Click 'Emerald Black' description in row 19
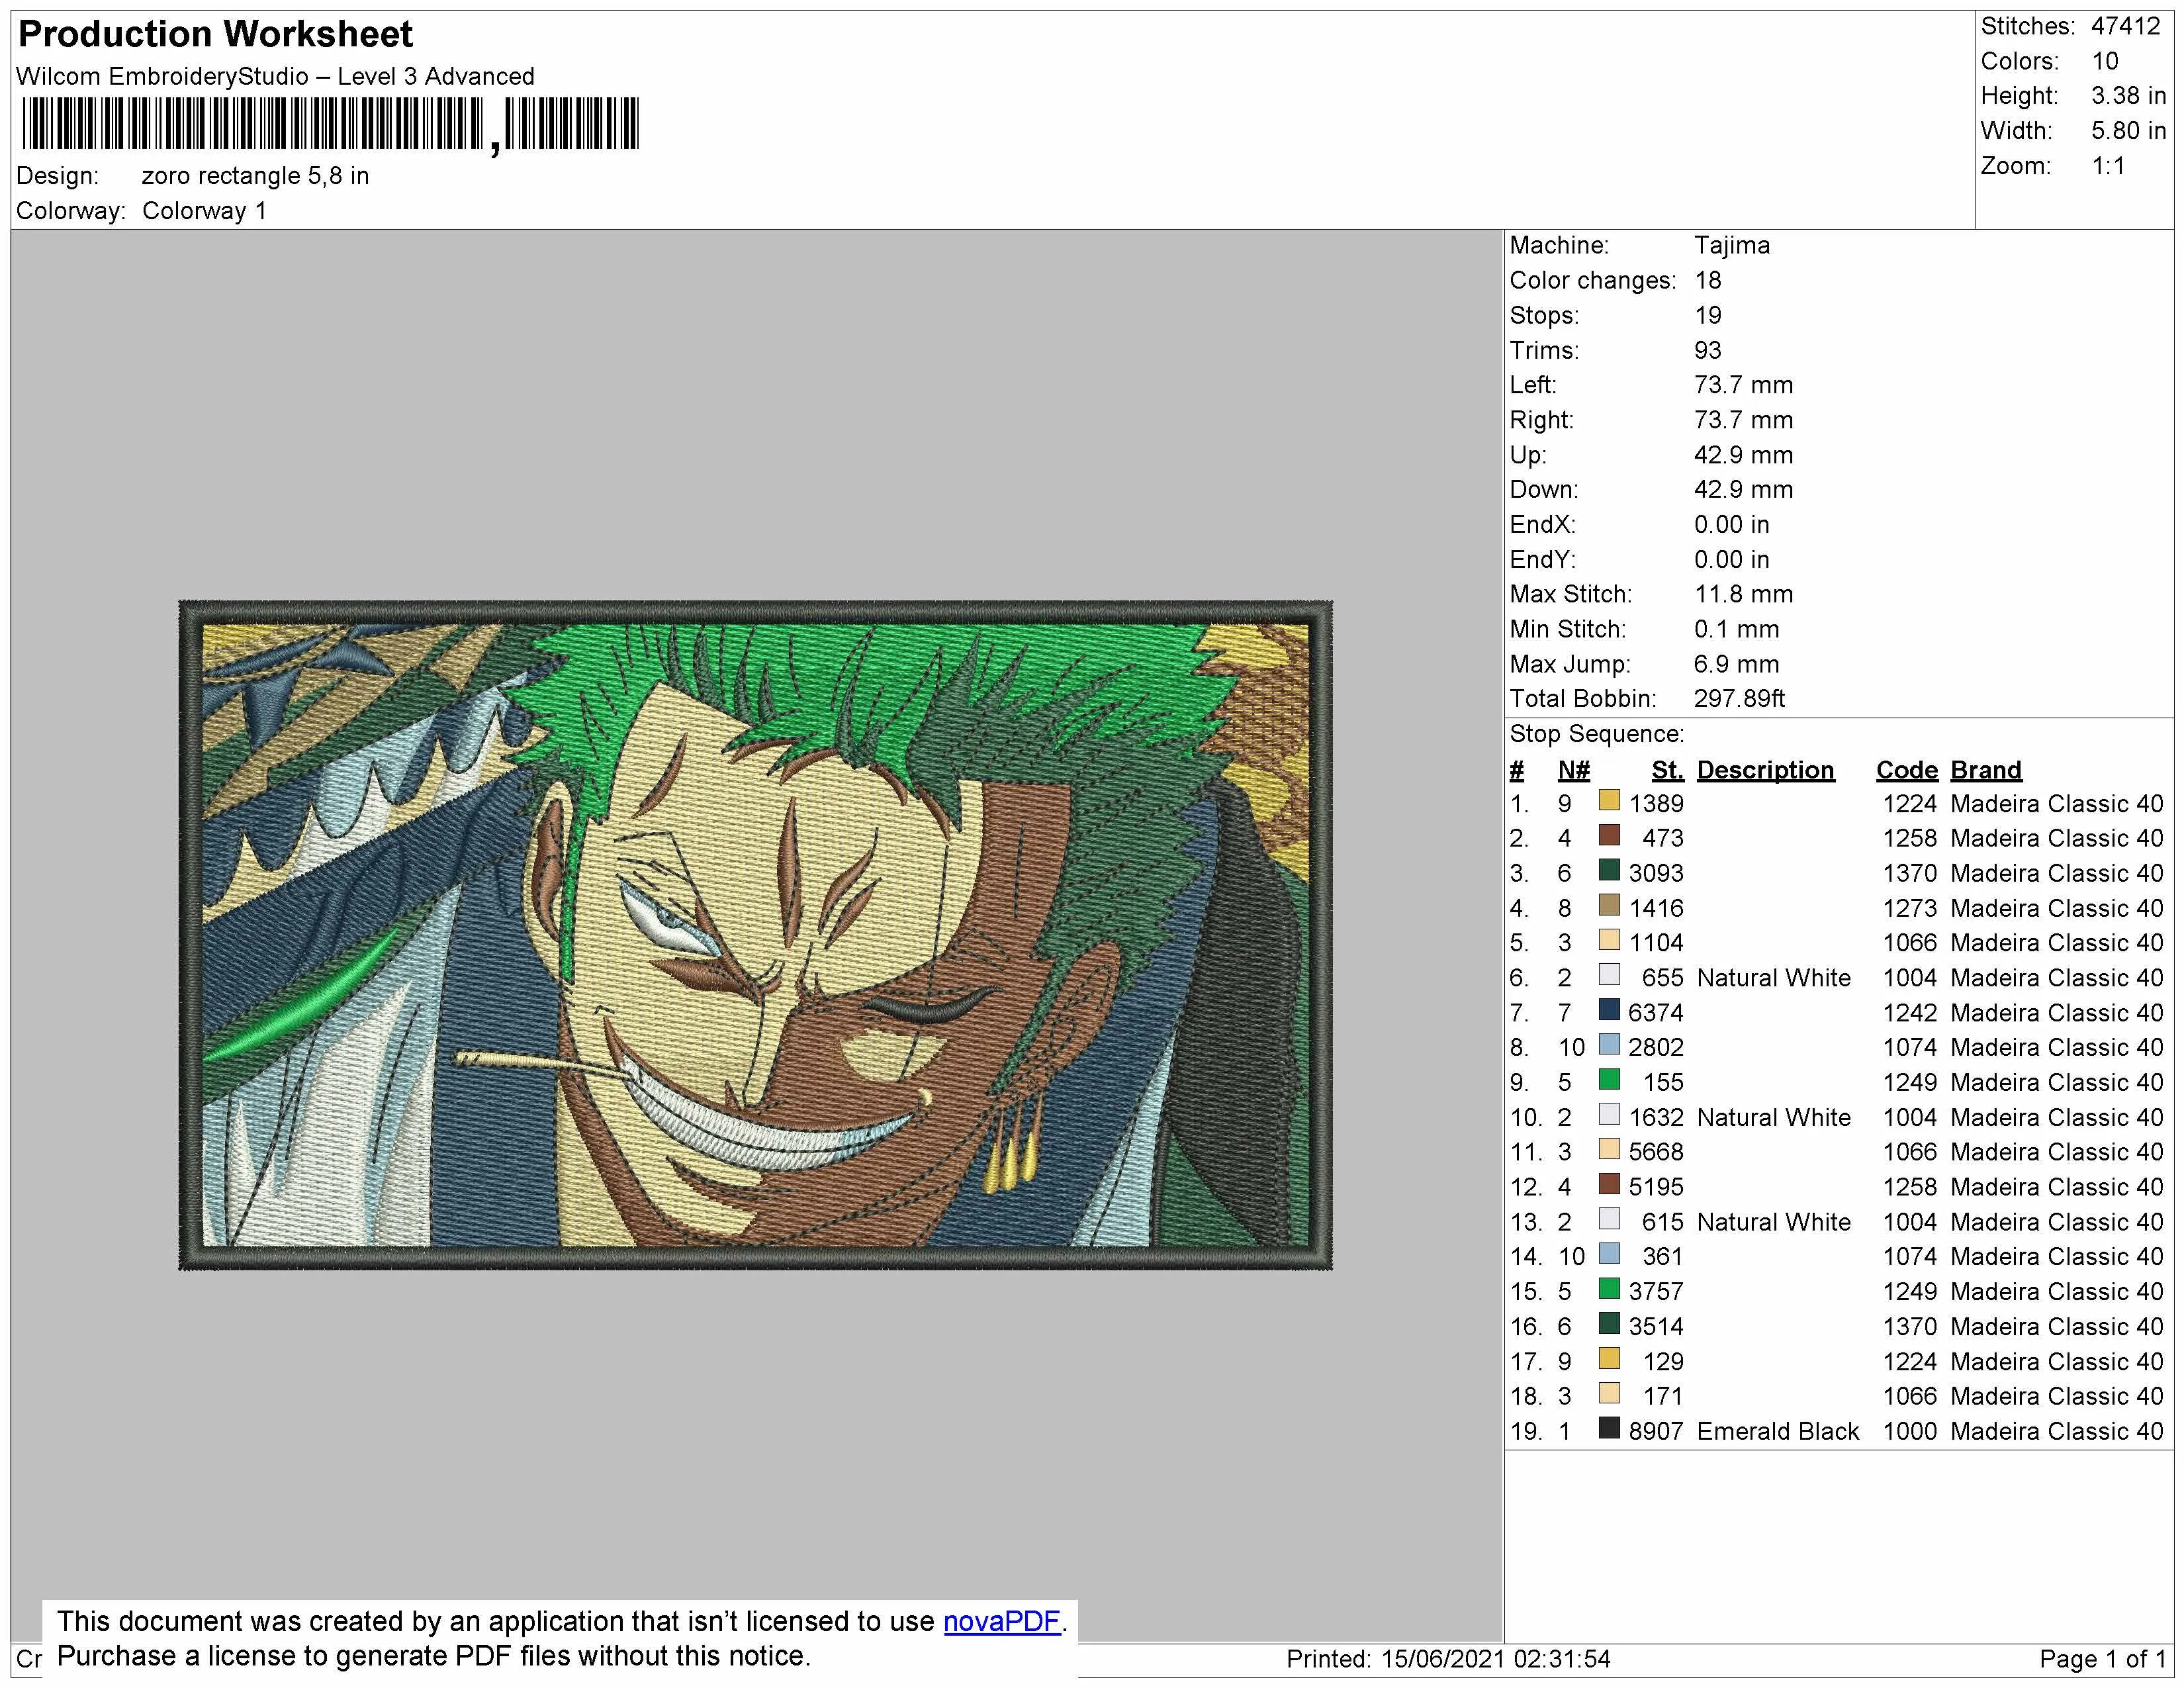This screenshot has width=2184, height=1688. coord(1777,1431)
